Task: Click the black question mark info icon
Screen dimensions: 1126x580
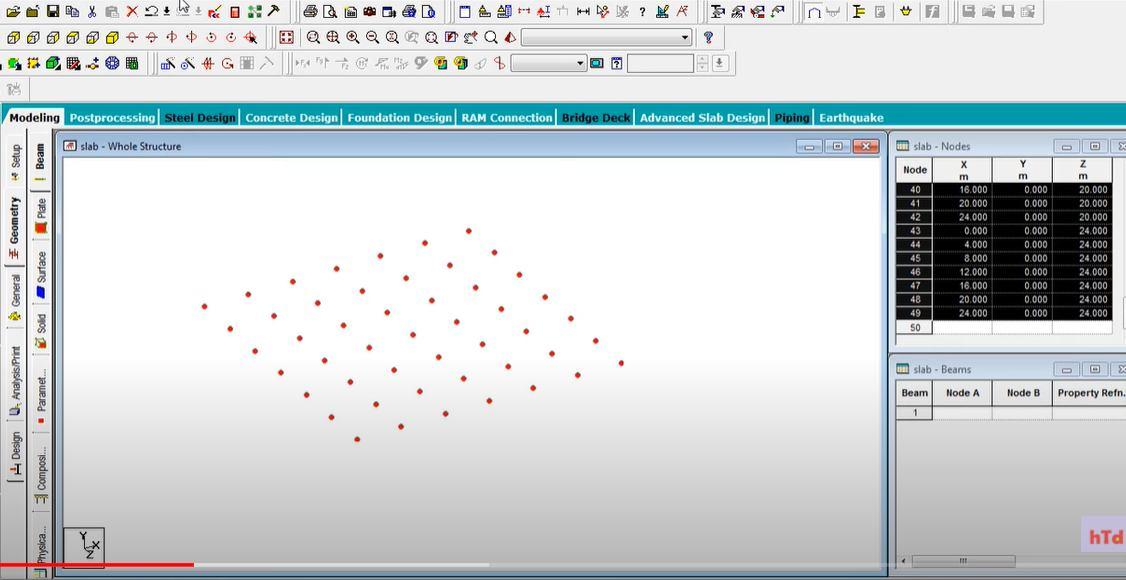Action: pos(642,11)
